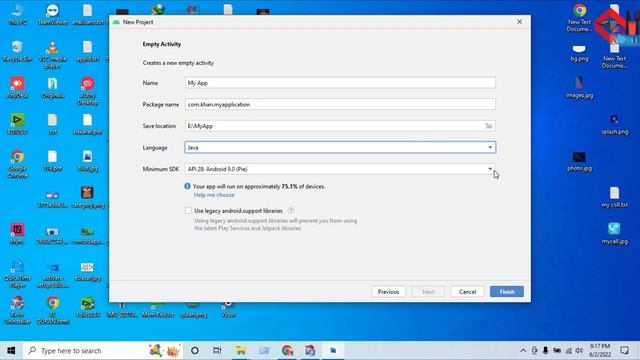Open File Explorer from taskbar
This screenshot has height=360, width=640.
click(241, 351)
